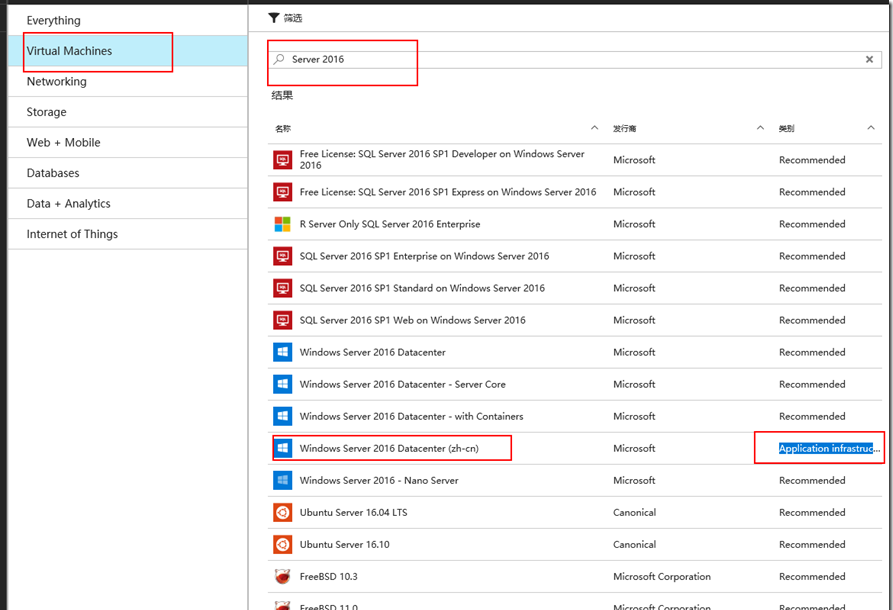The height and width of the screenshot is (610, 893).
Task: Click Recommended in the Datacenter - Server Core row
Action: (812, 384)
